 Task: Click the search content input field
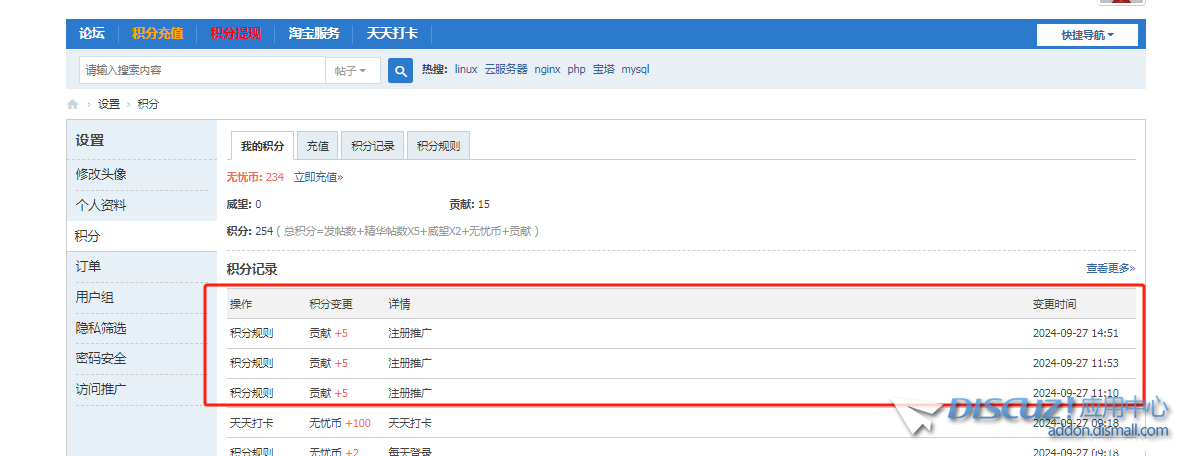tap(201, 70)
